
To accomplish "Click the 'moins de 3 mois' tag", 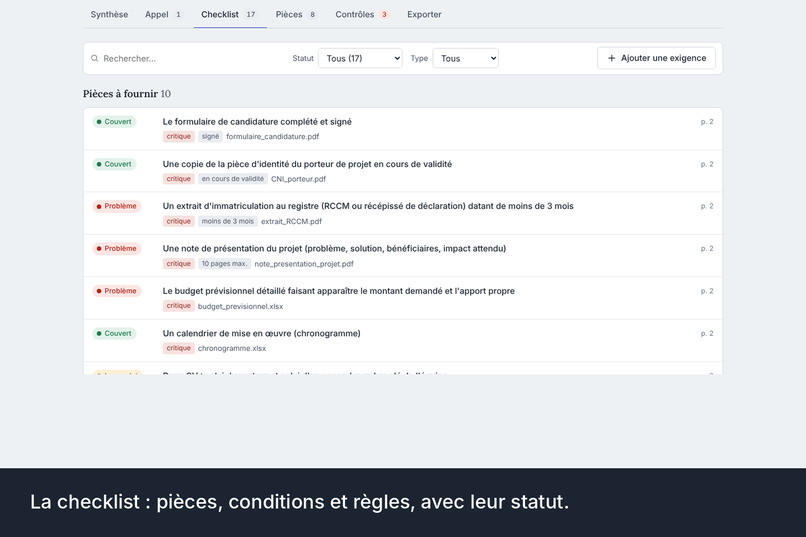I will coord(228,221).
